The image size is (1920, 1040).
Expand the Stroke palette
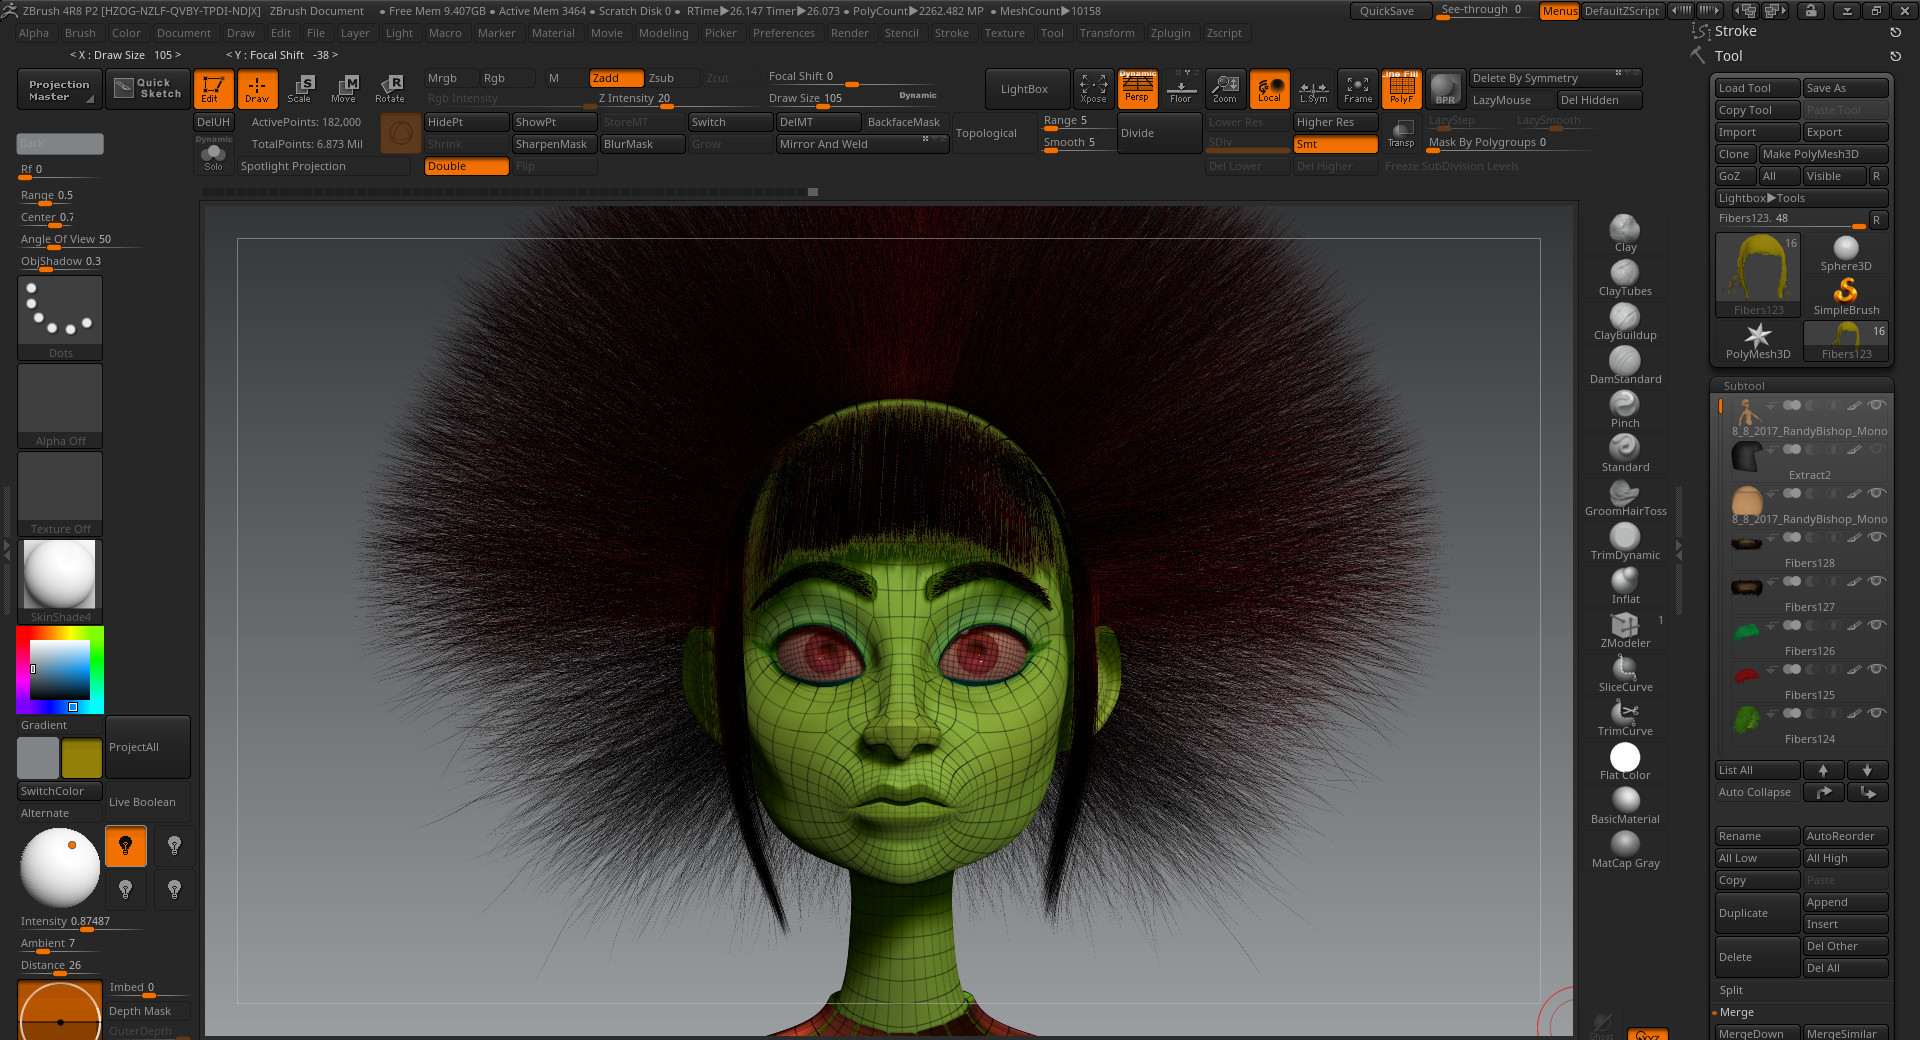point(1735,31)
